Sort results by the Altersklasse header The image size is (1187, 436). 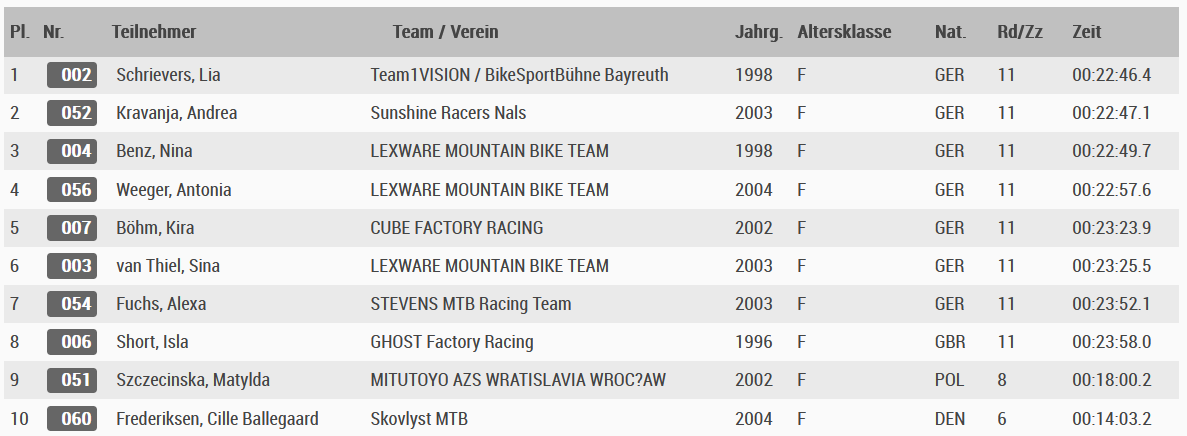[x=844, y=32]
